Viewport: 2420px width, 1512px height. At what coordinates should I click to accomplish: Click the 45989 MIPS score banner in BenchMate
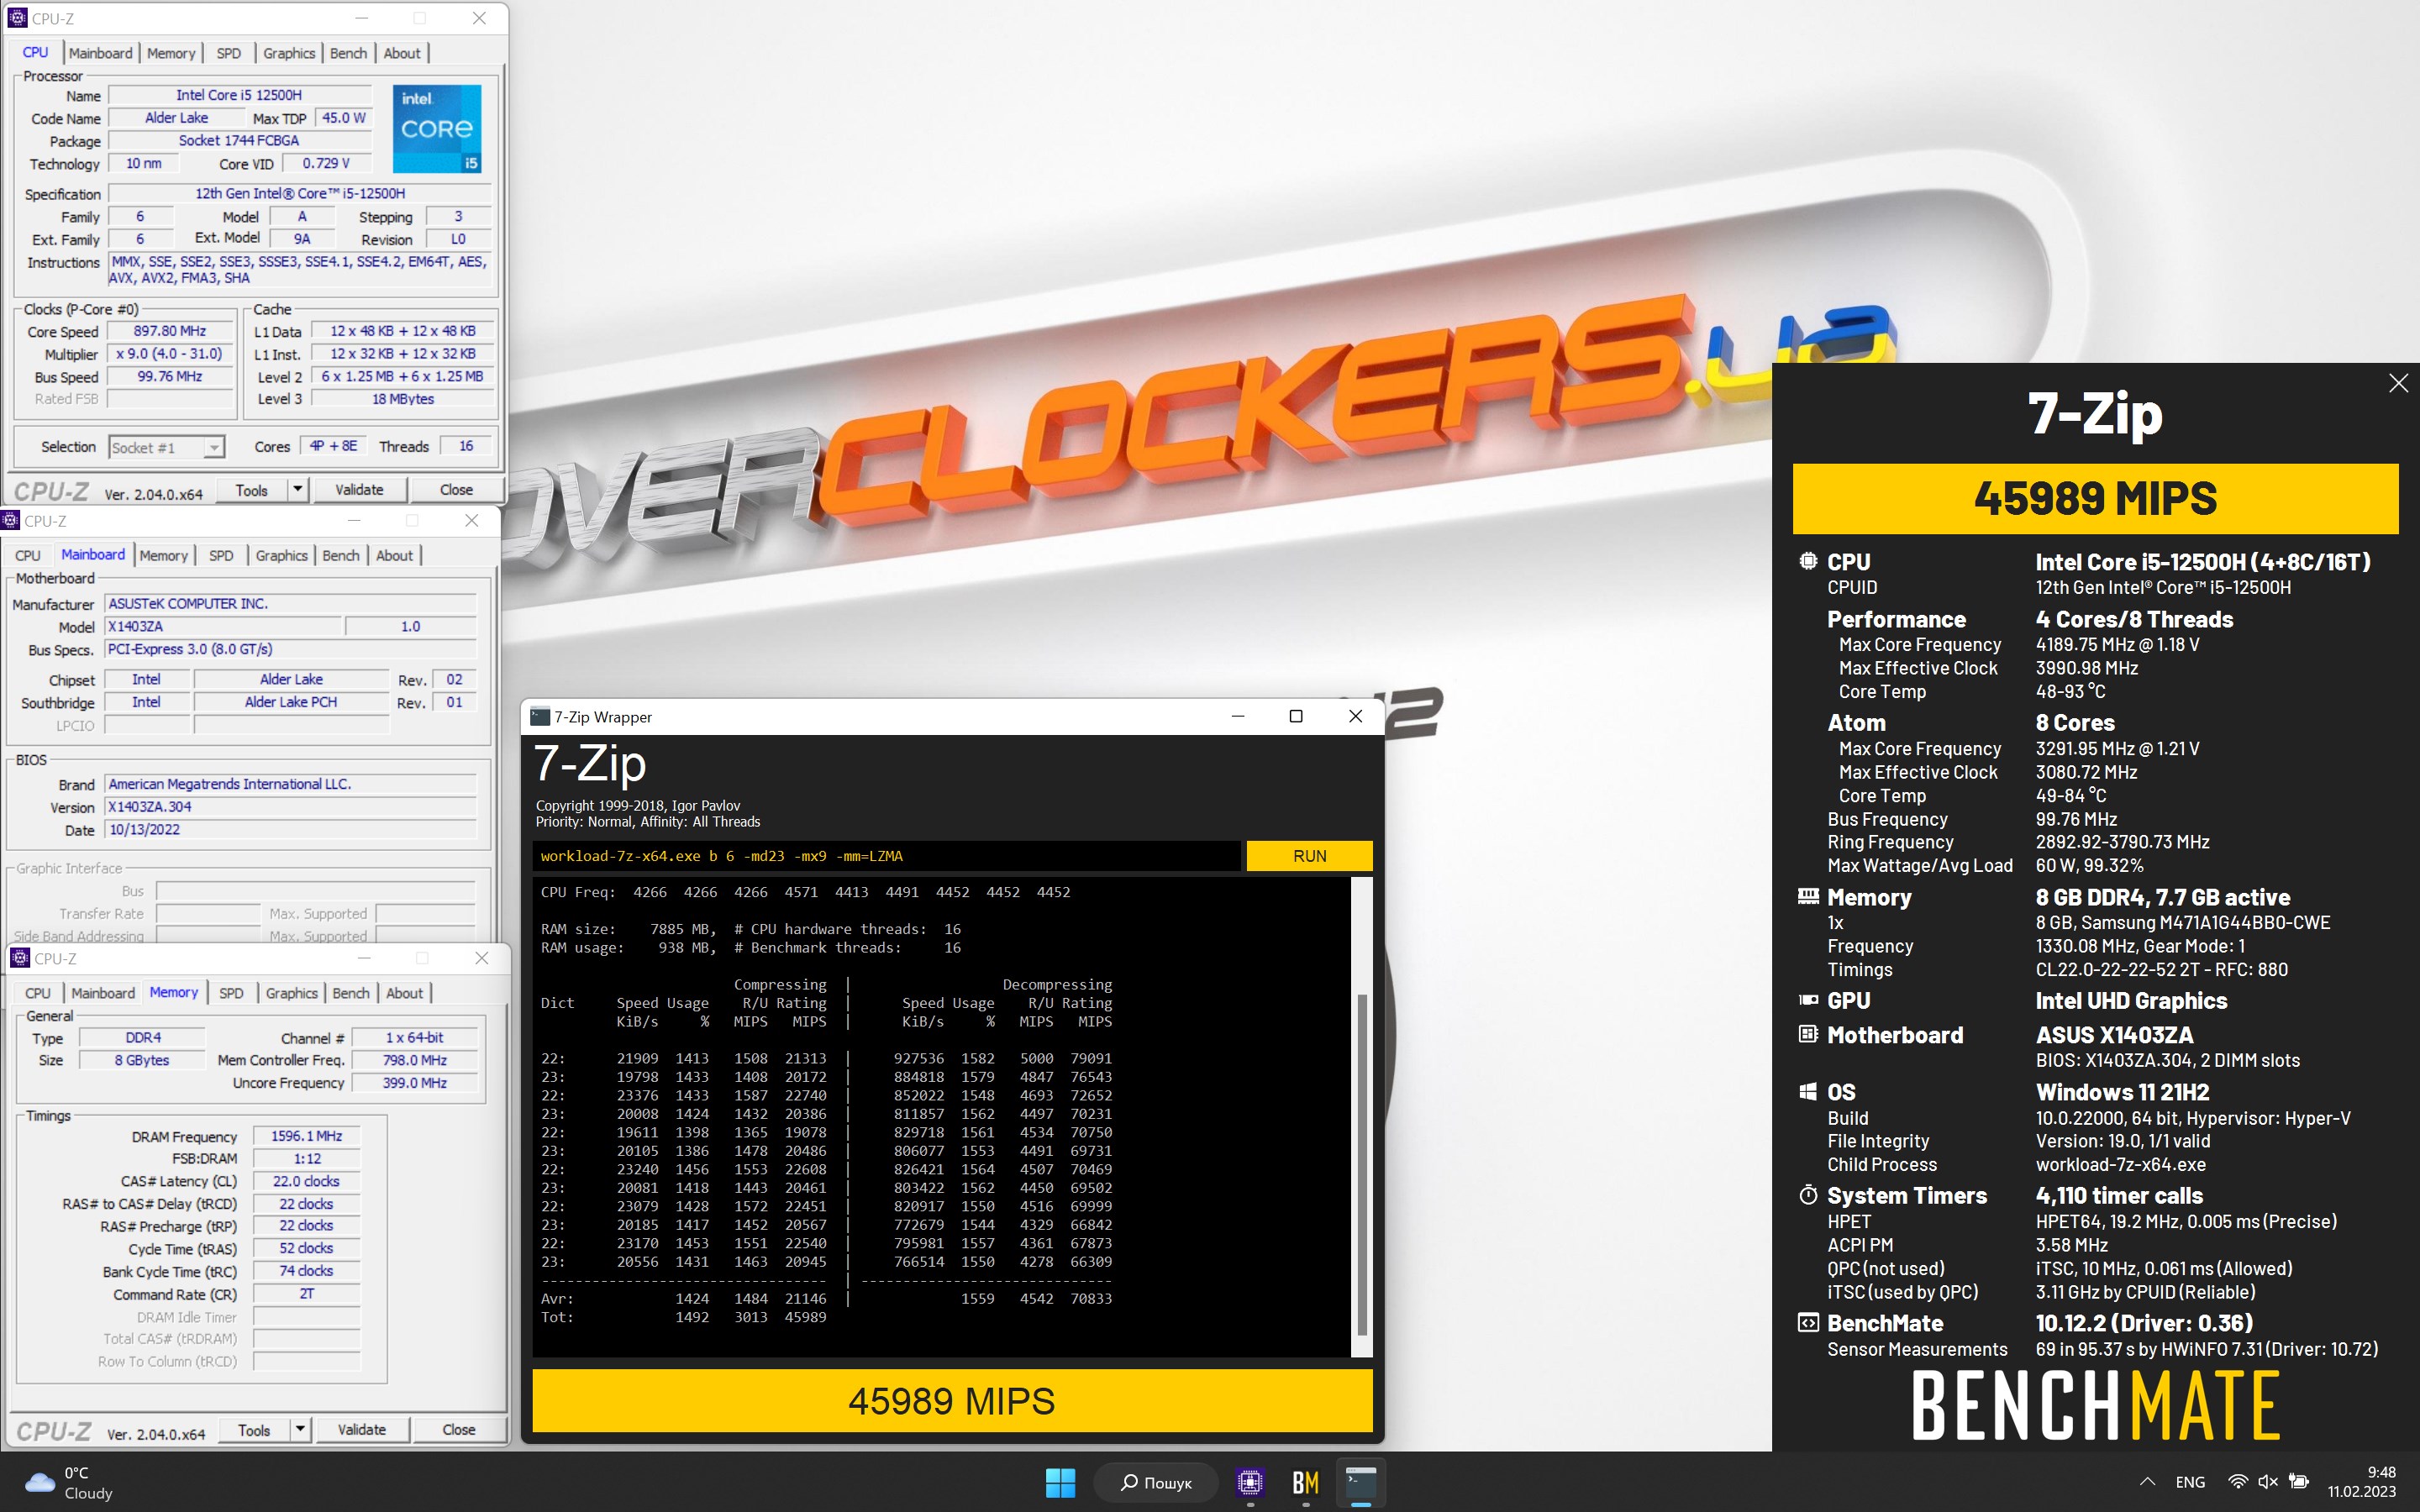[2095, 498]
